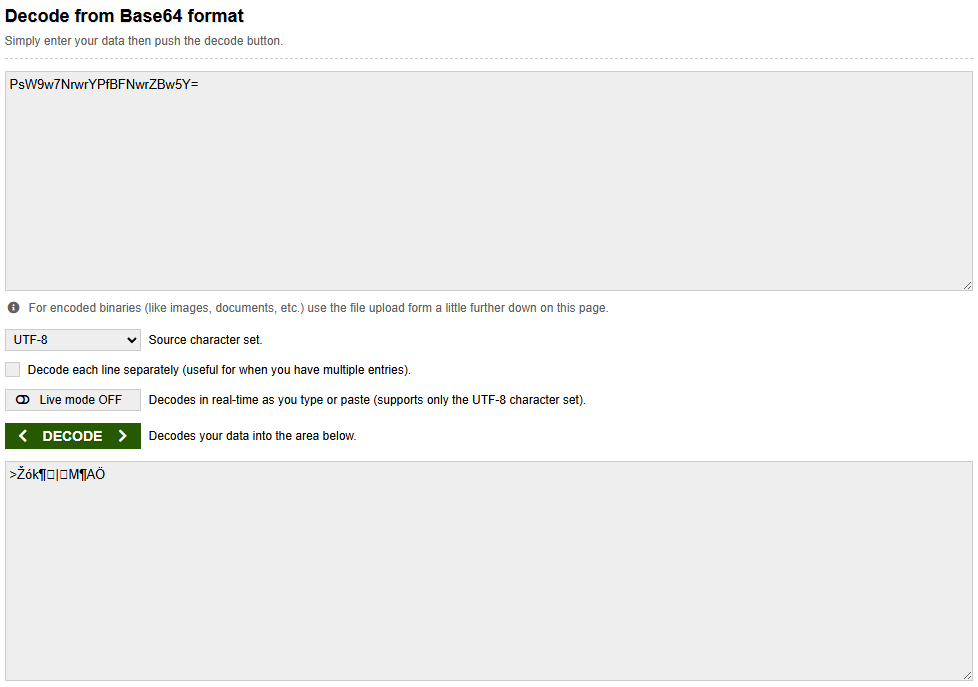Click the decoded output text line
The width and height of the screenshot is (978, 687).
(58, 475)
